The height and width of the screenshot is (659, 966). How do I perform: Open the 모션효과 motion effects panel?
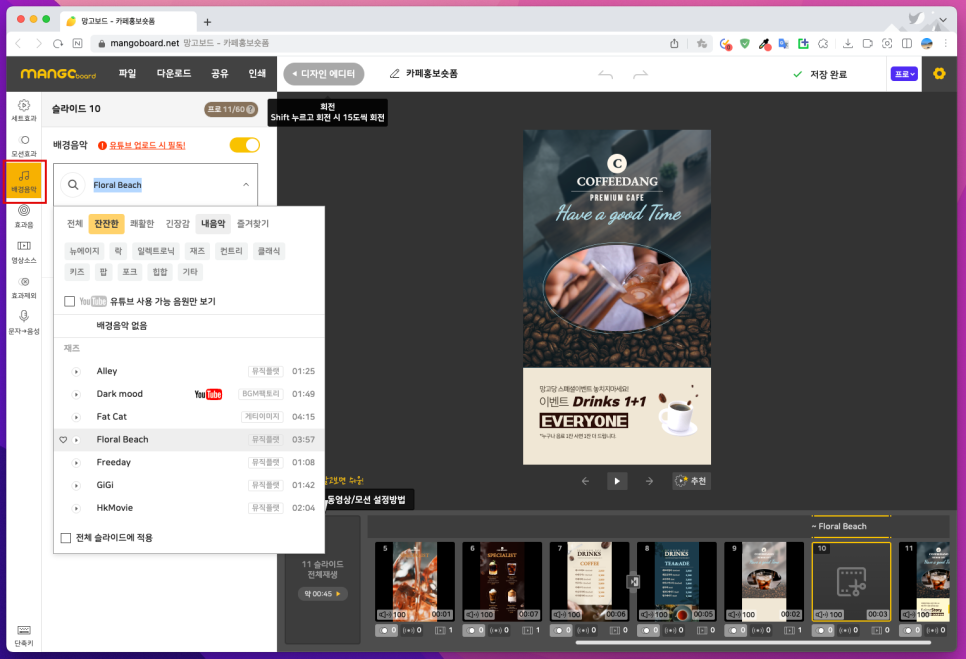[x=23, y=146]
